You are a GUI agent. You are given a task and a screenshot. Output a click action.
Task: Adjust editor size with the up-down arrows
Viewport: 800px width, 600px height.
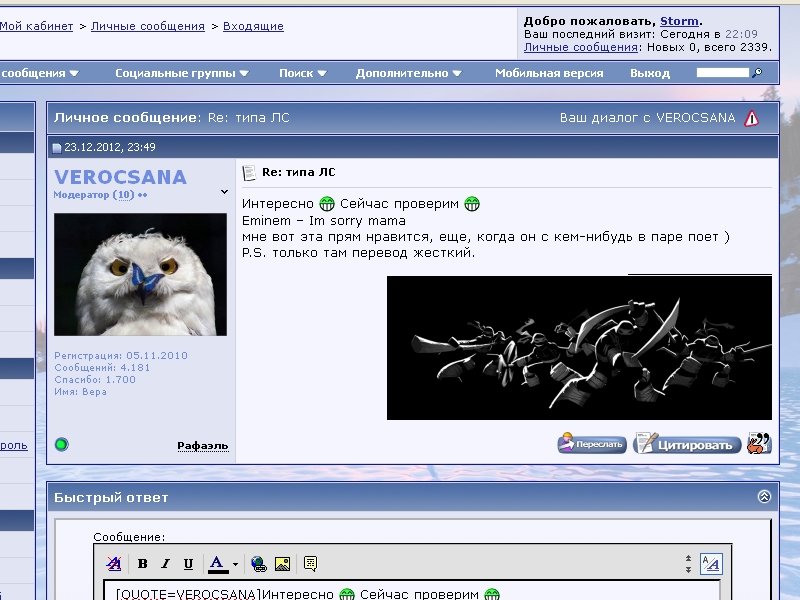pyautogui.click(x=688, y=564)
